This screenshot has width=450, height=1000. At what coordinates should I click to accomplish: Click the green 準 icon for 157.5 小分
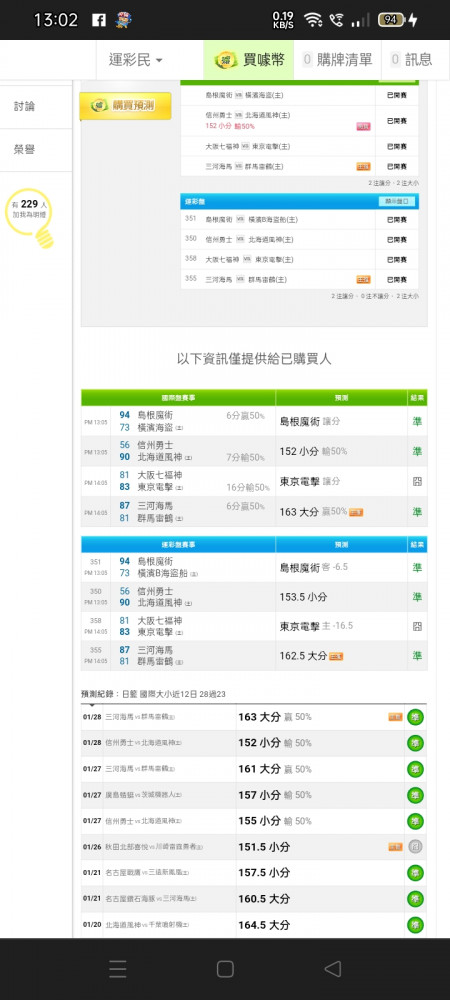pos(416,872)
